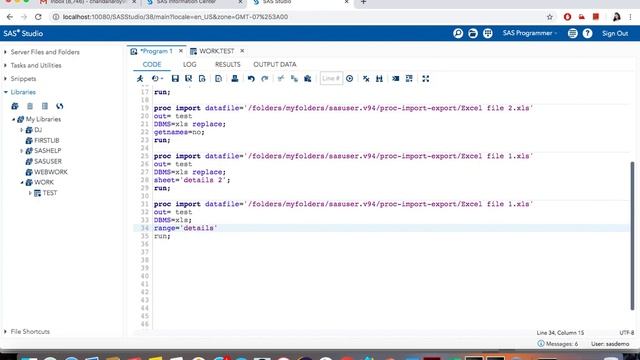The width and height of the screenshot is (640, 360).
Task: Collapse the Libraries section
Action: 5,92
